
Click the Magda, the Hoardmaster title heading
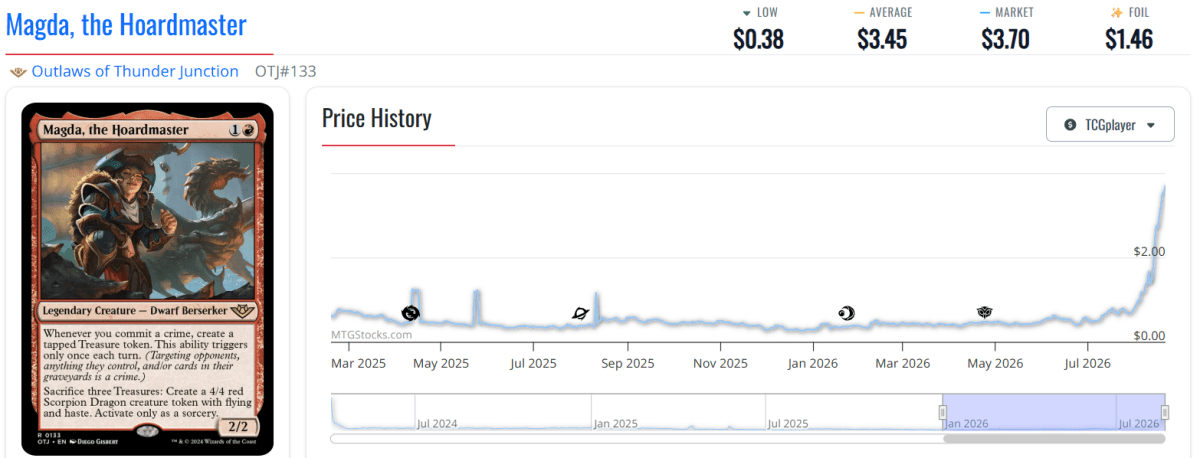click(126, 24)
